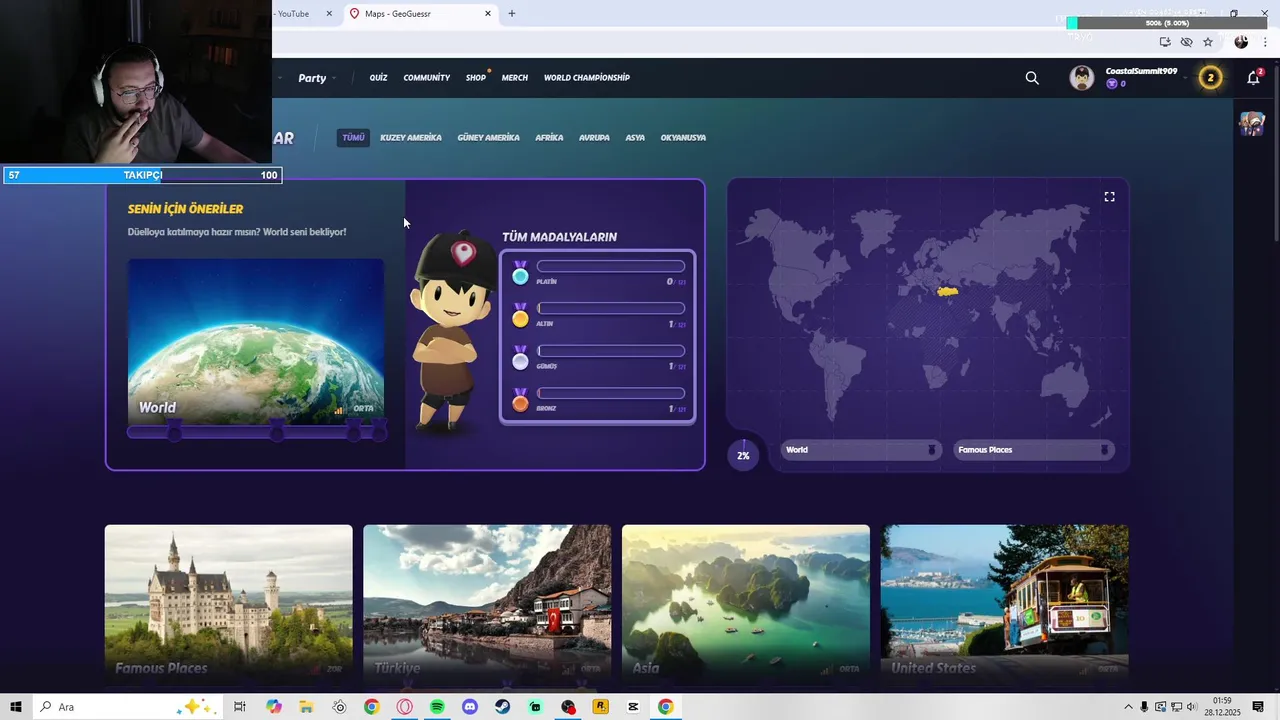
Task: Open CapCut from the taskbar
Action: [633, 707]
